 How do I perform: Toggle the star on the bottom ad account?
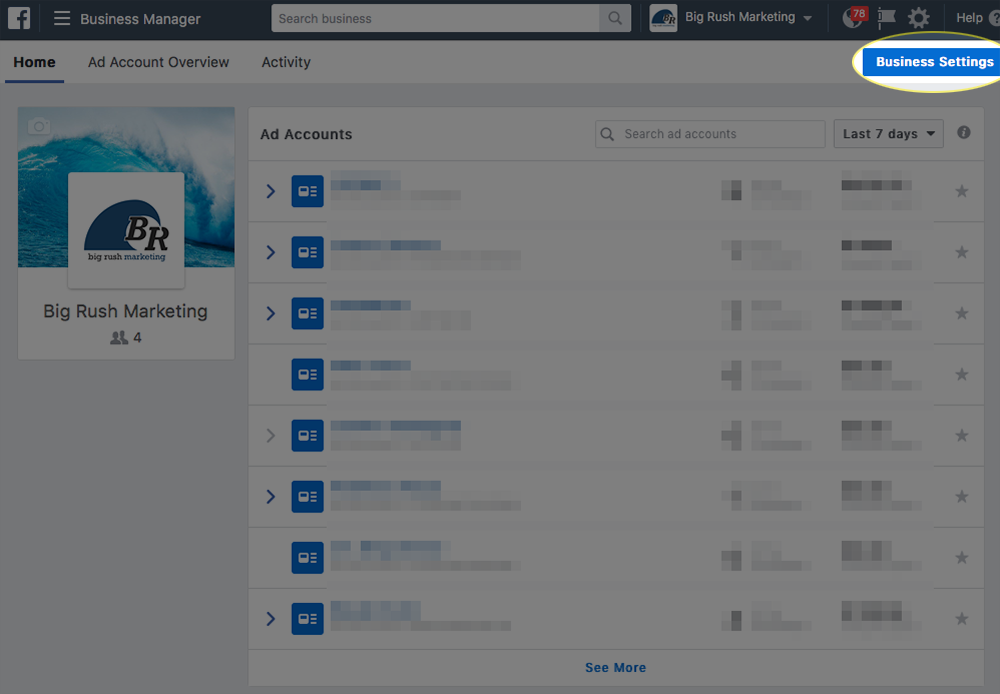961,618
